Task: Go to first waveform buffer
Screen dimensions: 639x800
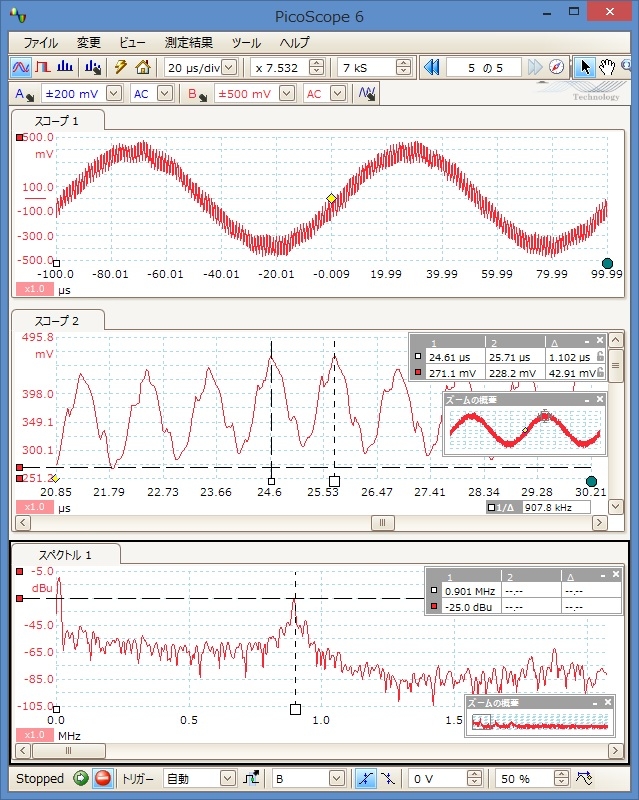Action: 432,67
